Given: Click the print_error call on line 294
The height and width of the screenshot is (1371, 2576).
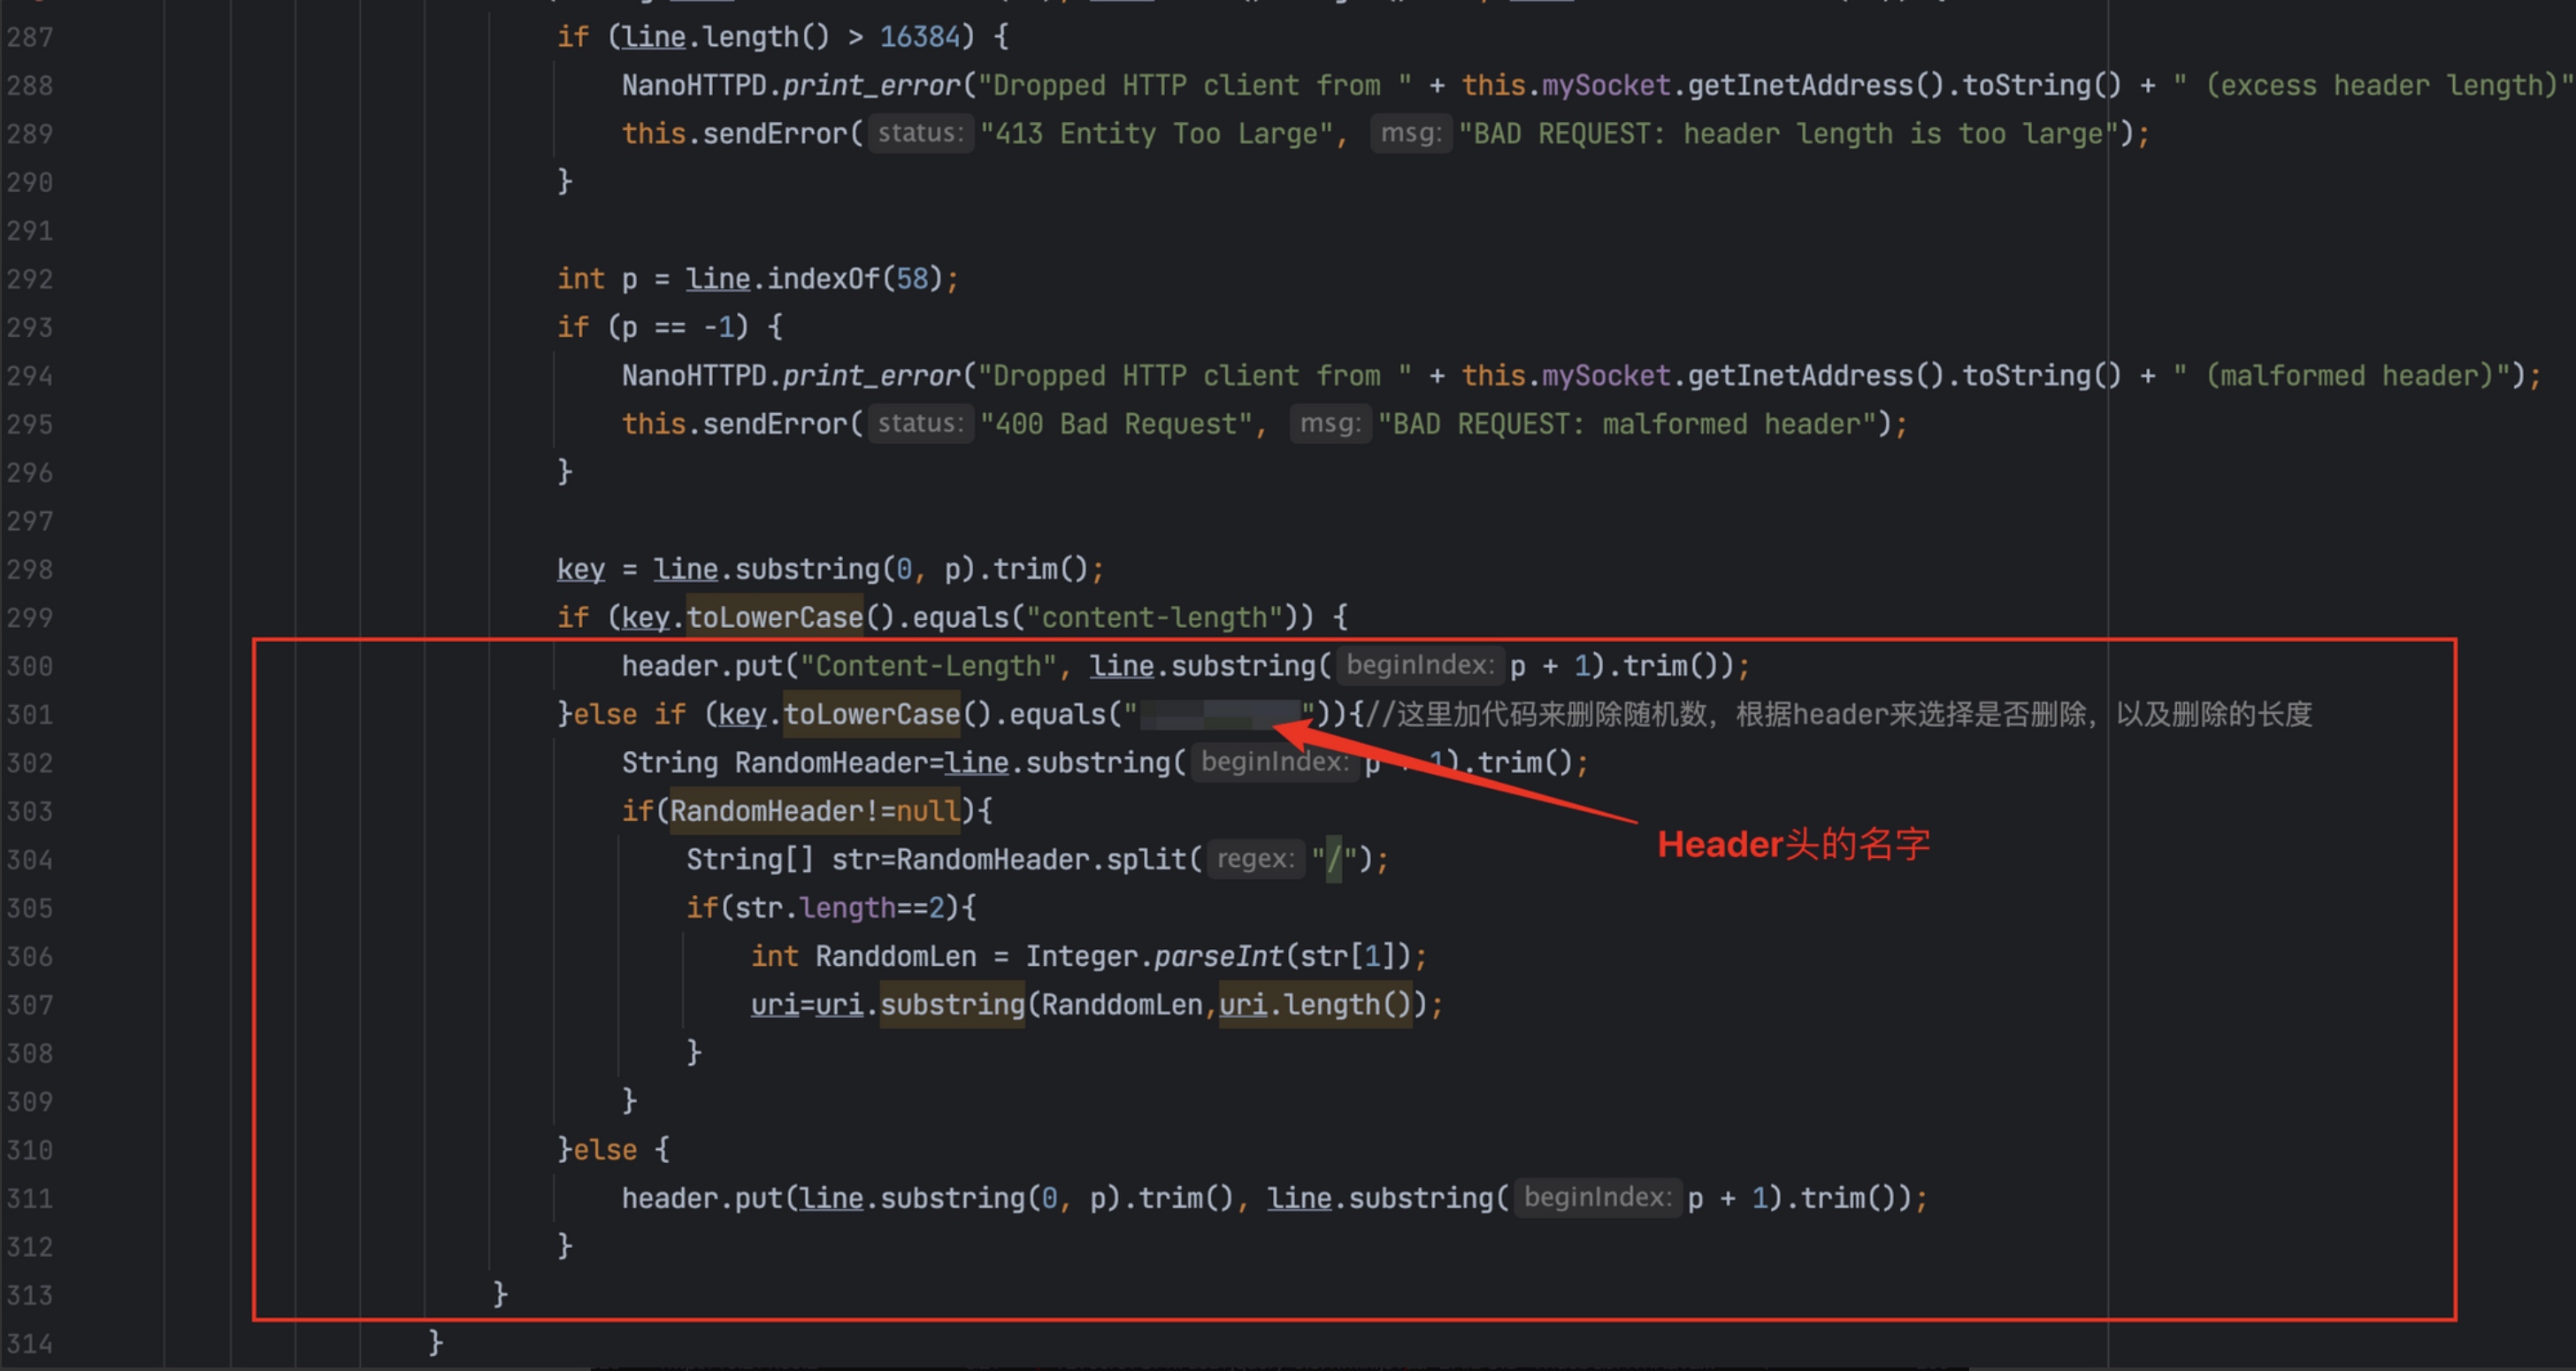Looking at the screenshot, I should coord(870,376).
